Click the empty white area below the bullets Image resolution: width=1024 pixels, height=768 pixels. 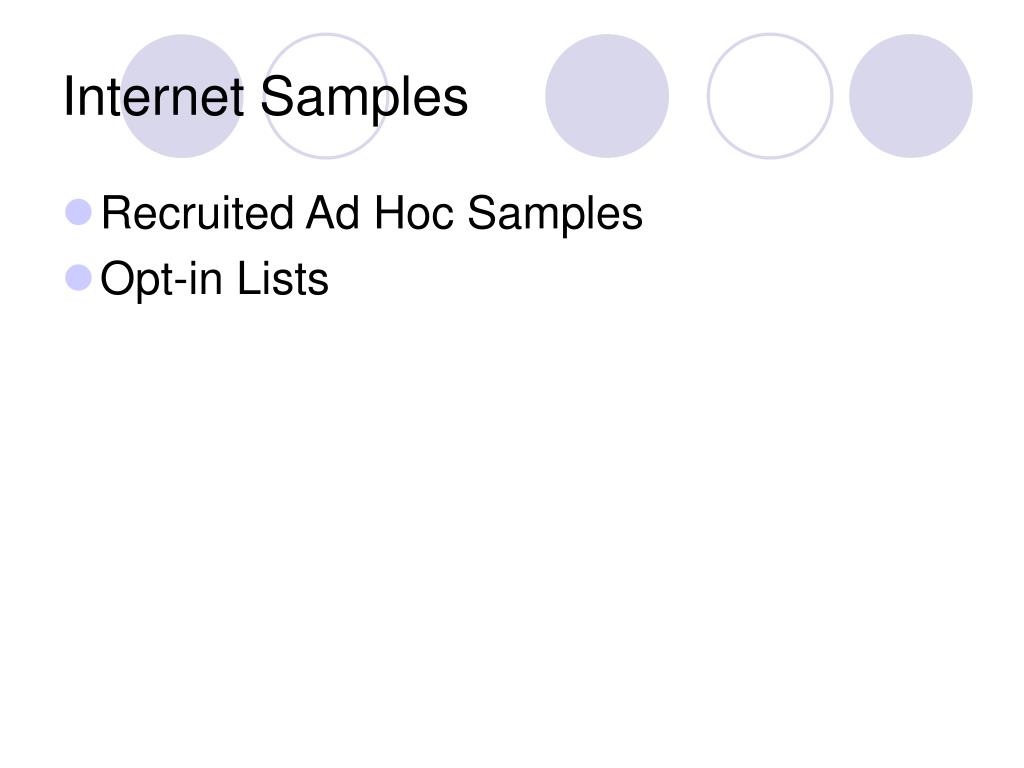(x=512, y=522)
